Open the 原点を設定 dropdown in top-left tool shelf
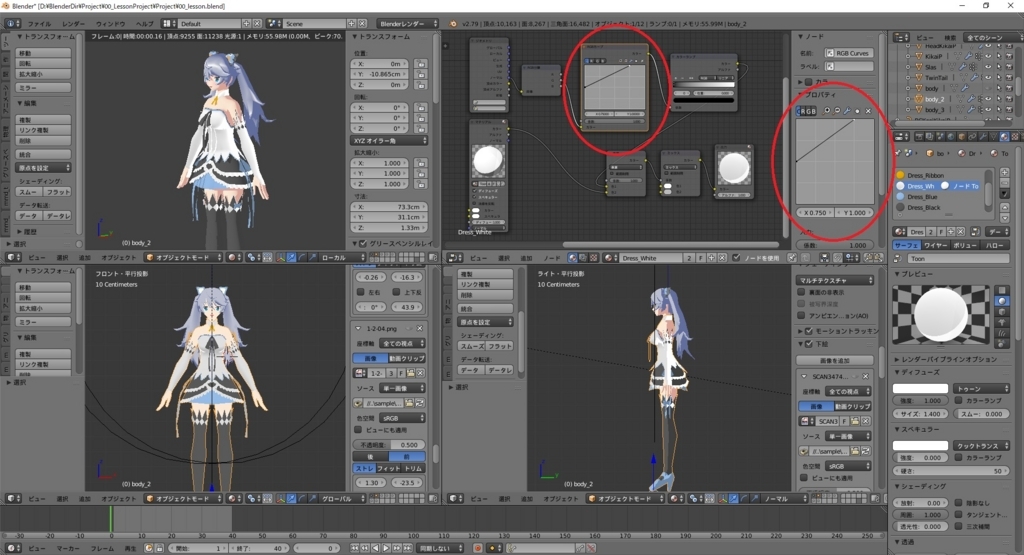 coord(44,168)
